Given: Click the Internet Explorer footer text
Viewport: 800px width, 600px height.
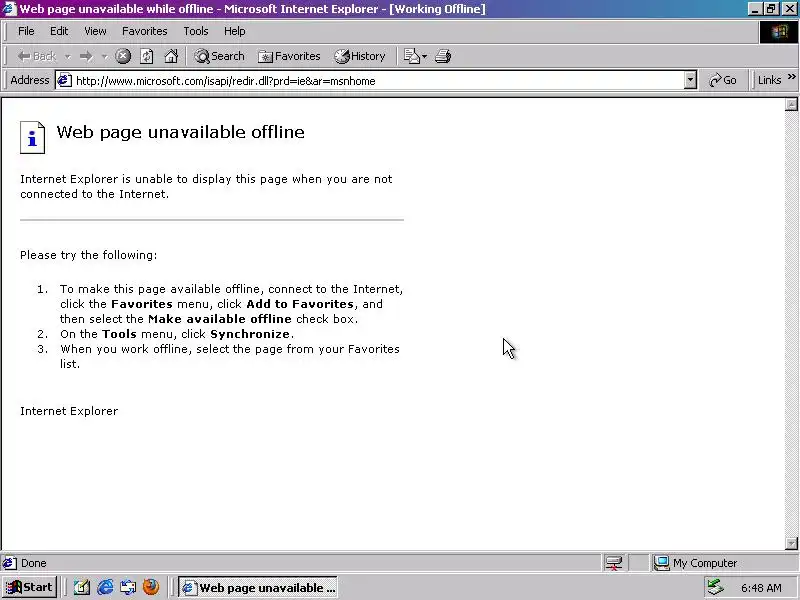Looking at the screenshot, I should coord(69,411).
